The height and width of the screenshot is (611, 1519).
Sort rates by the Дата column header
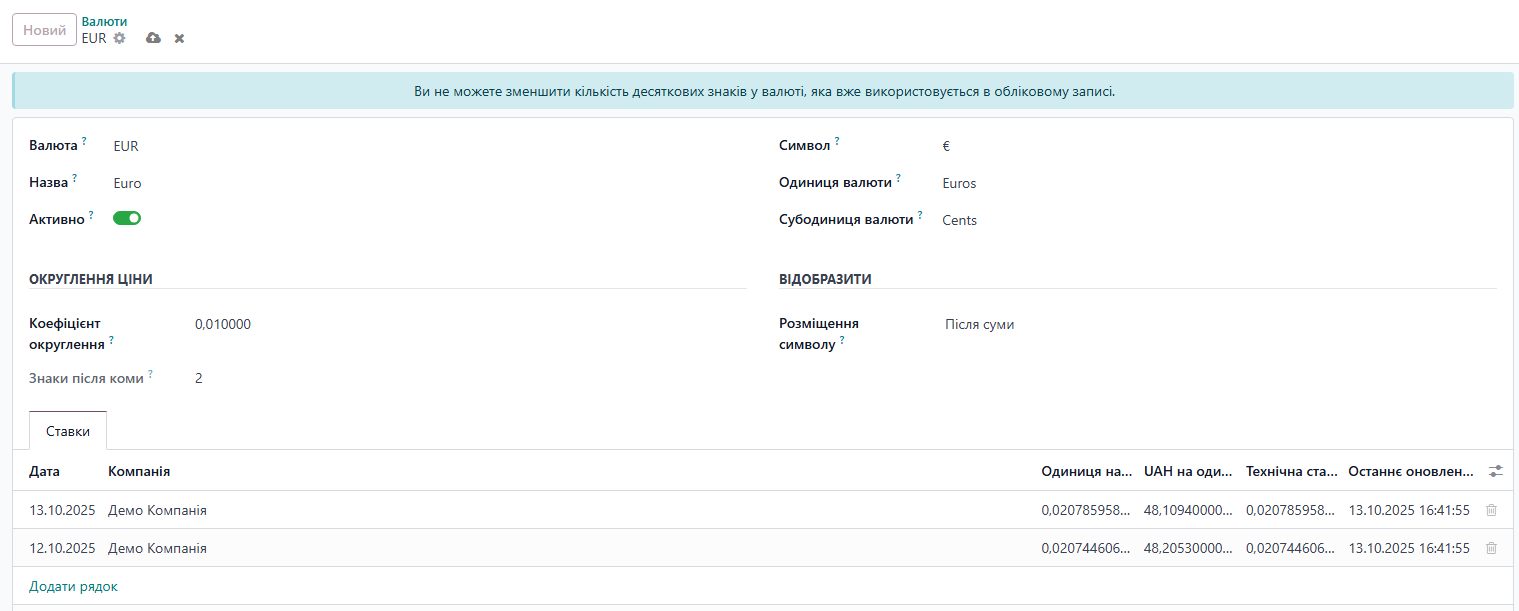tap(45, 471)
